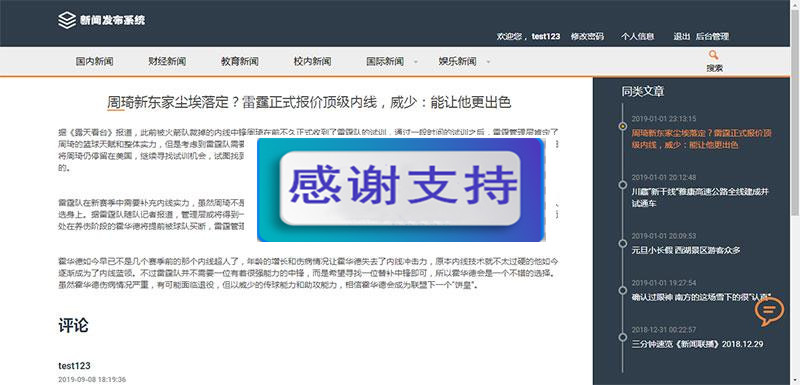This screenshot has height=385, width=800.
Task: Click the date 2019-01-01 19:27:54 in sidebar
Action: point(664,283)
